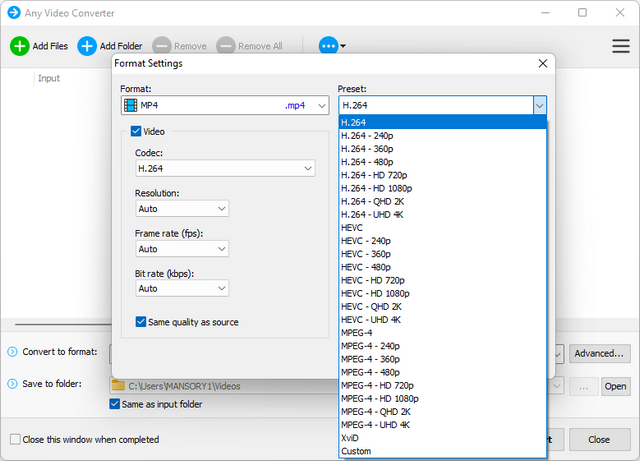Click the green Add Files plus icon
The height and width of the screenshot is (461, 640).
pos(20,46)
